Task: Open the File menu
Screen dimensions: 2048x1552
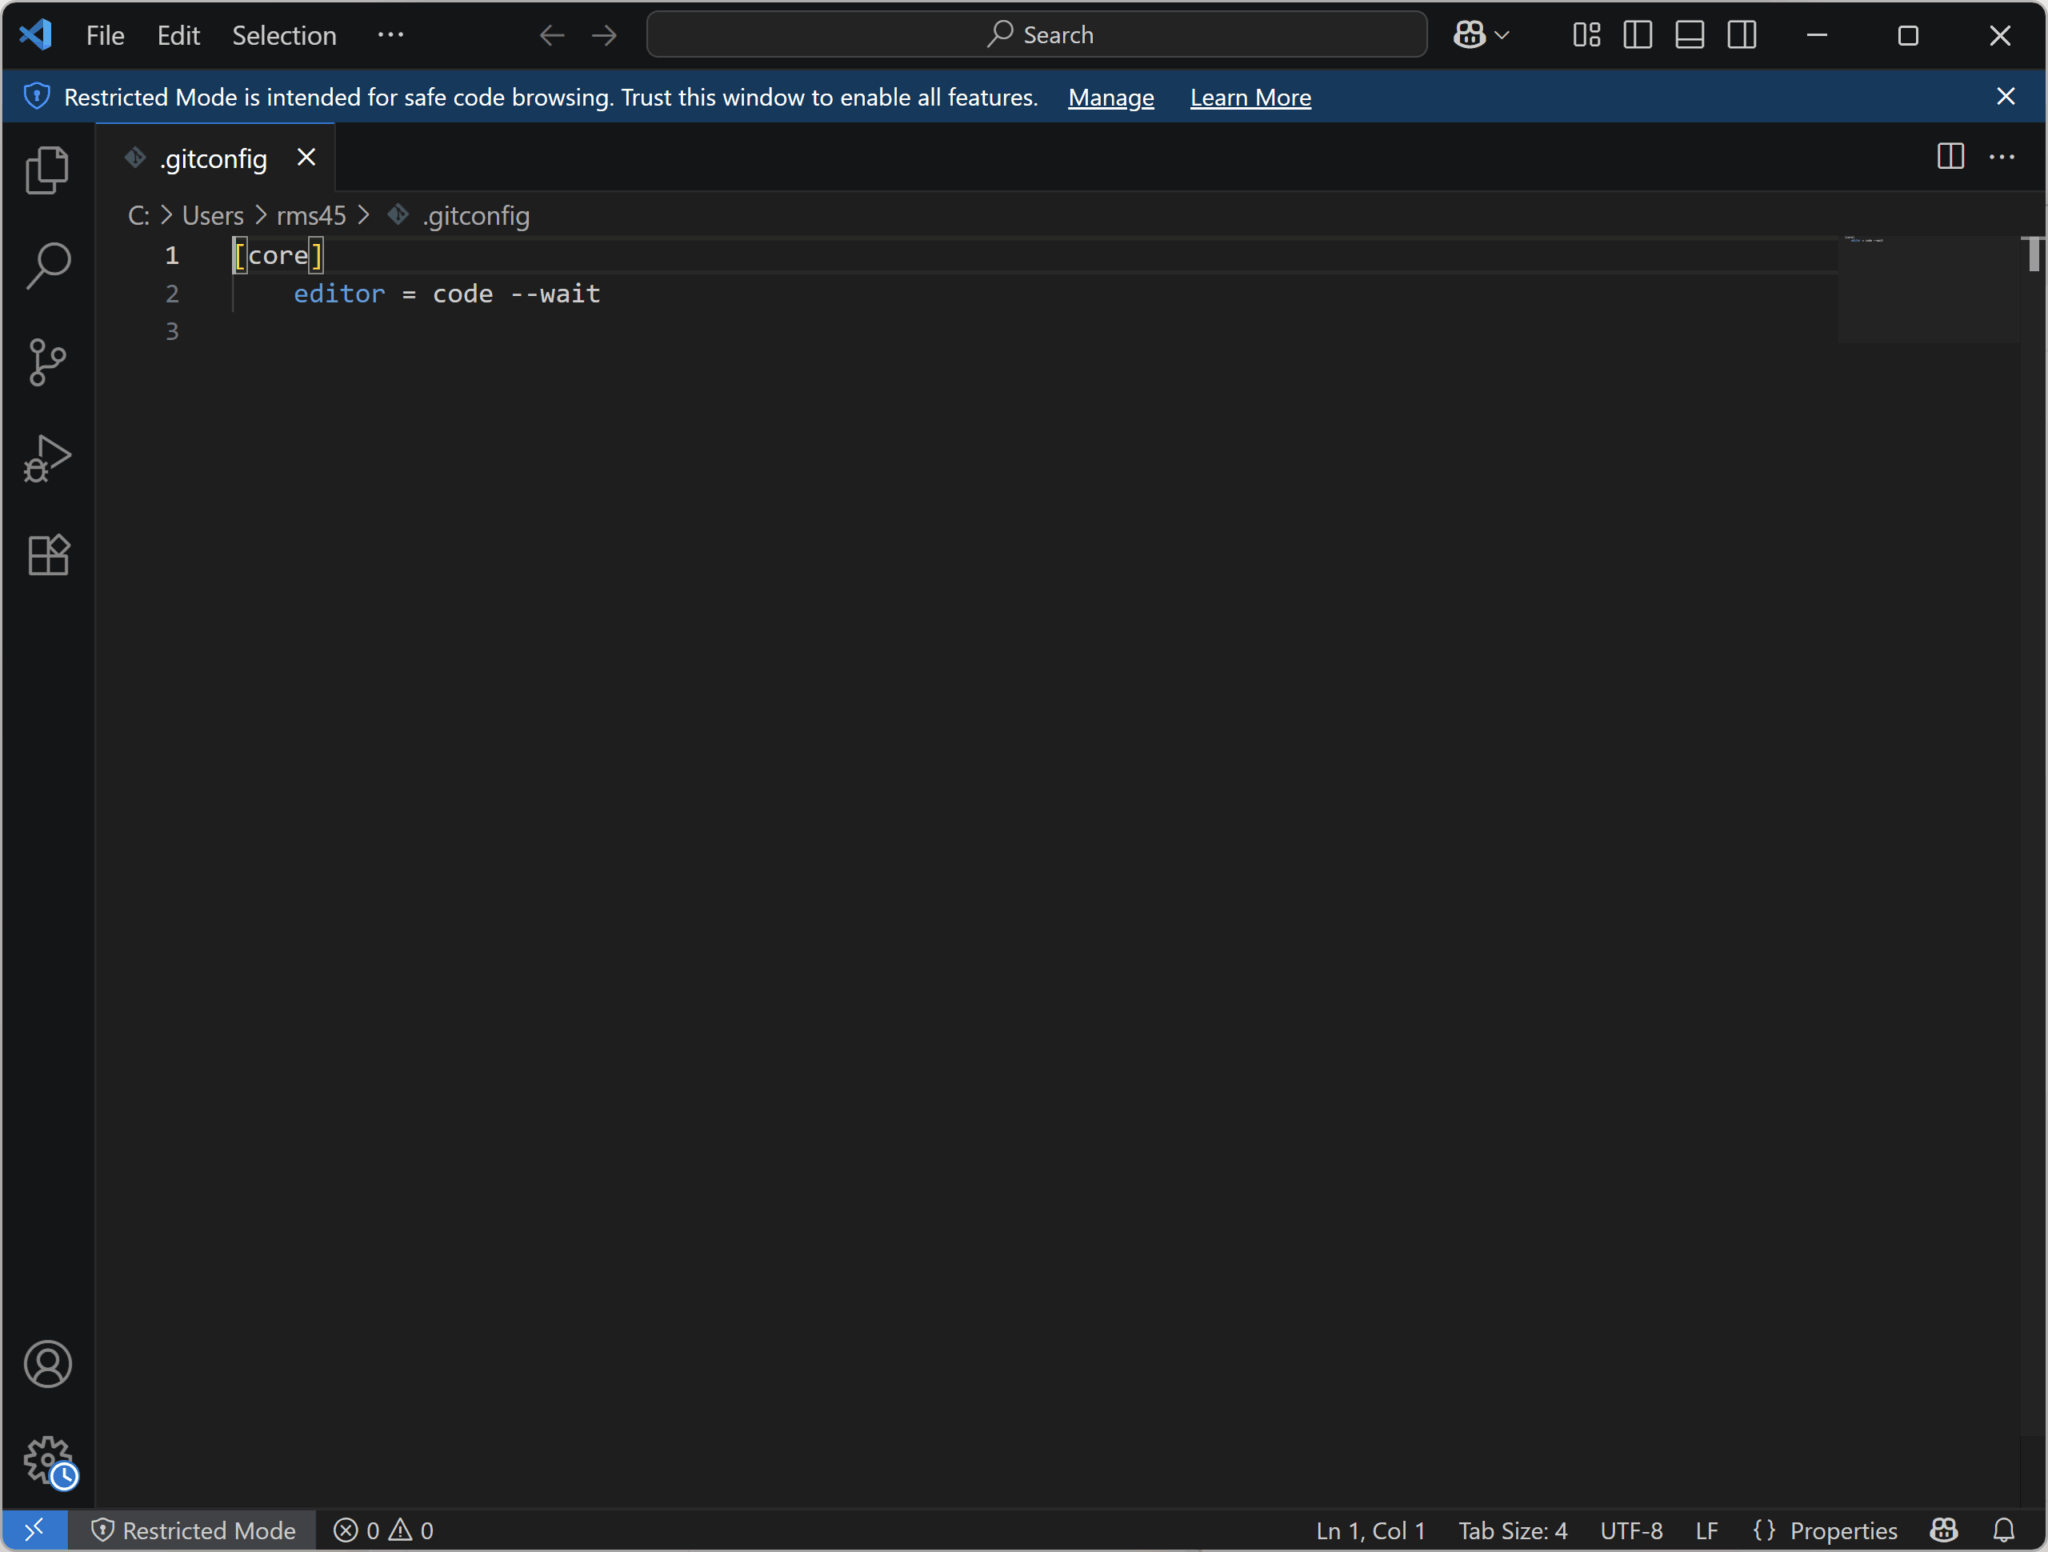Action: pos(103,35)
